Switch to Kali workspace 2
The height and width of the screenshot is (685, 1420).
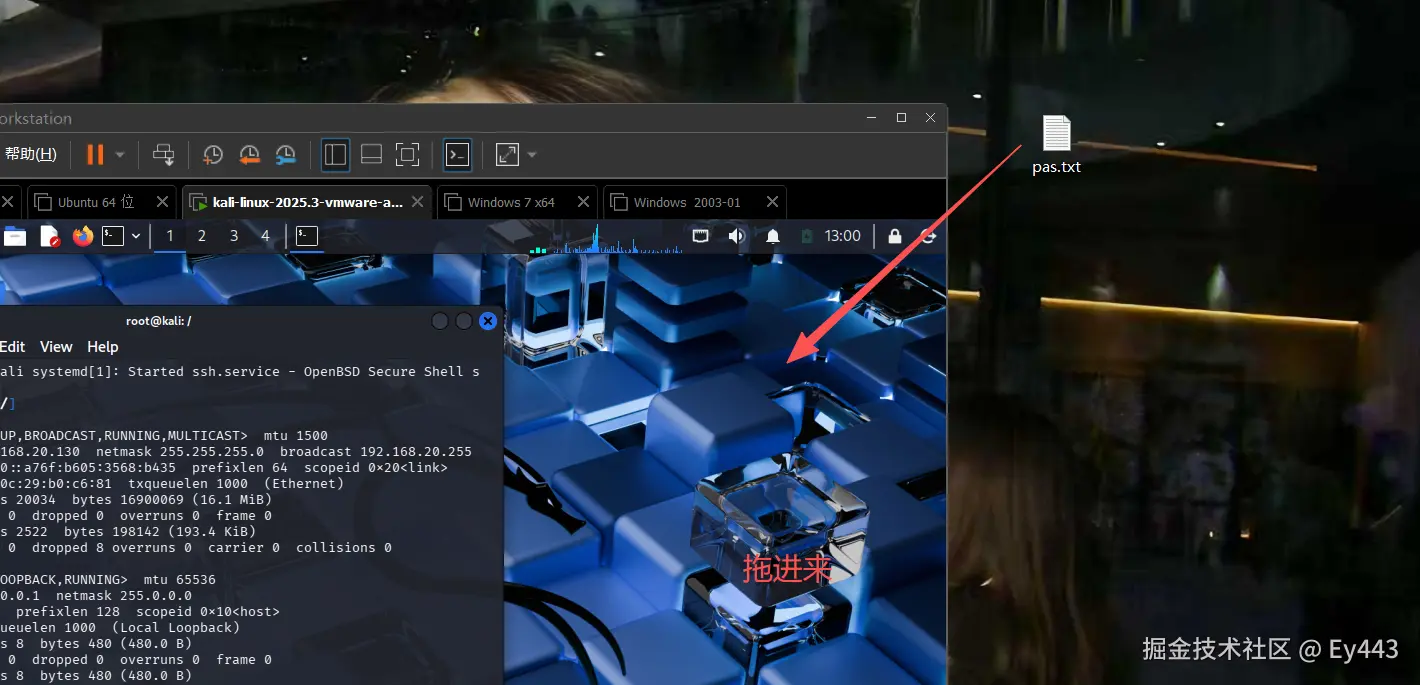click(202, 236)
